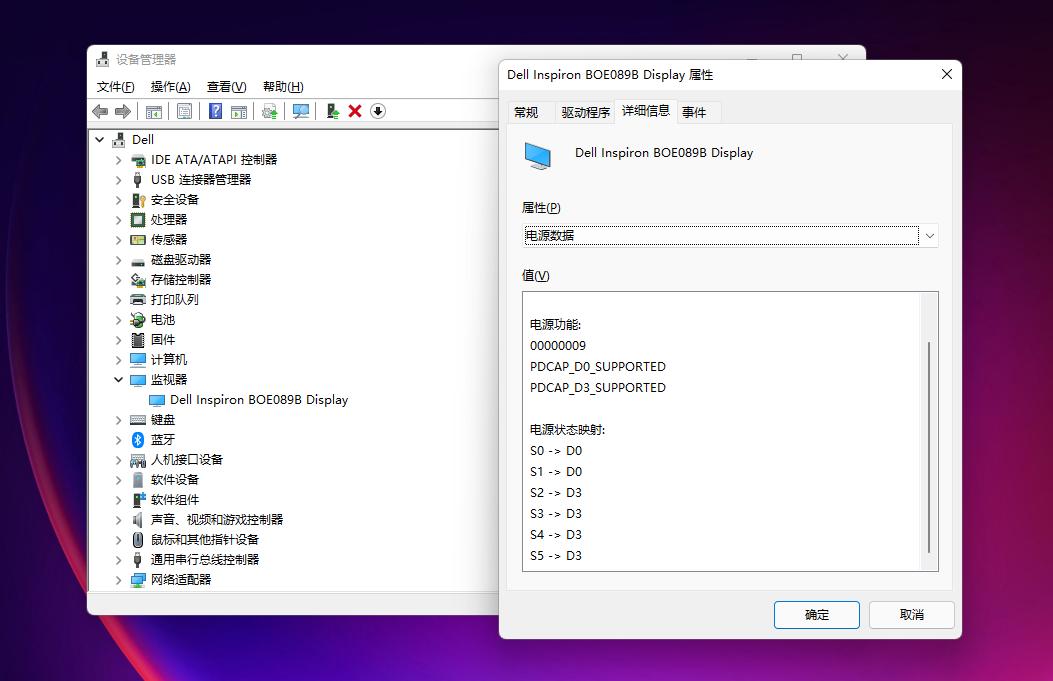The height and width of the screenshot is (681, 1053).
Task: Click the Bluetooth category icon
Action: point(138,440)
